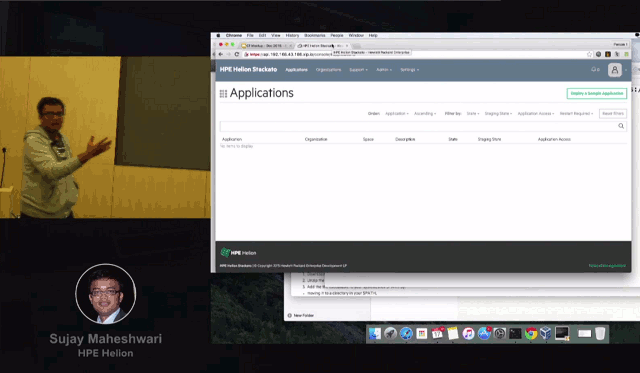640x373 pixels.
Task: Open the Trash in the dock
Action: (x=600, y=333)
